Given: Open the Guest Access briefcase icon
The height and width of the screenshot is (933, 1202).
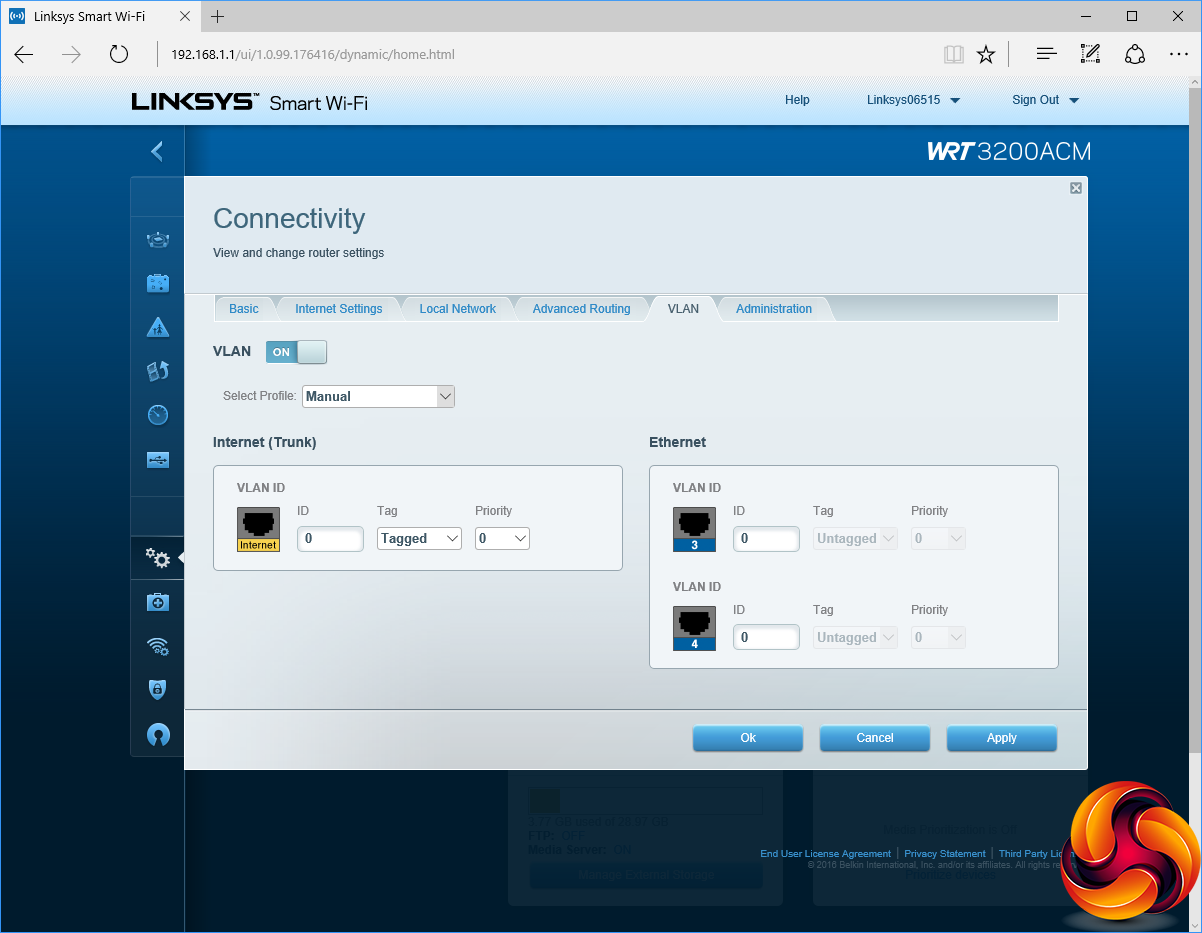Looking at the screenshot, I should (x=158, y=283).
